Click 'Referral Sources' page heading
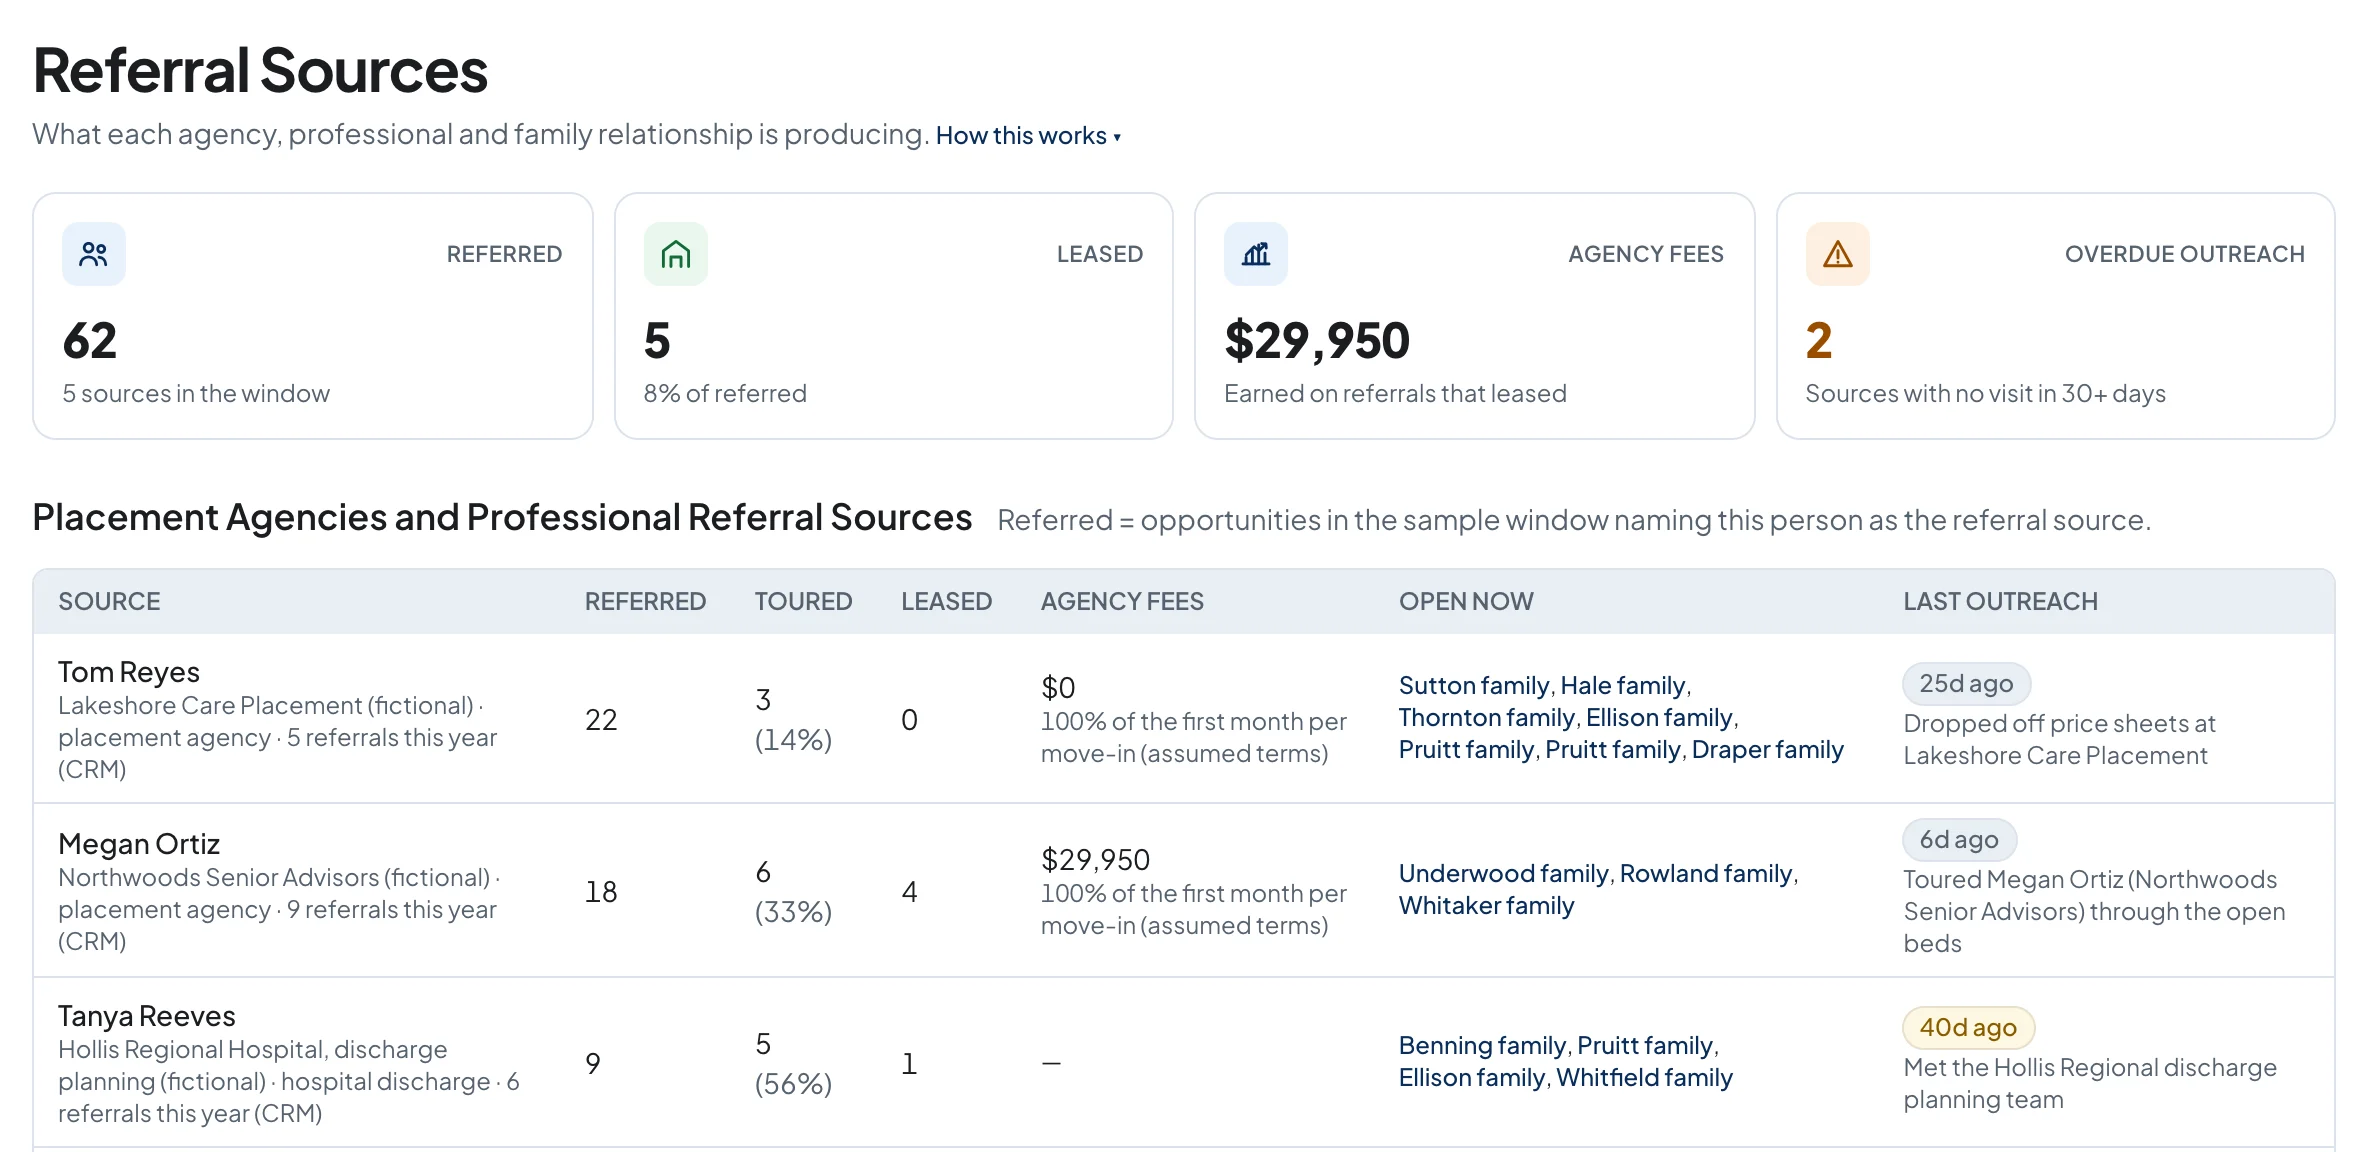This screenshot has height=1152, width=2368. 260,71
